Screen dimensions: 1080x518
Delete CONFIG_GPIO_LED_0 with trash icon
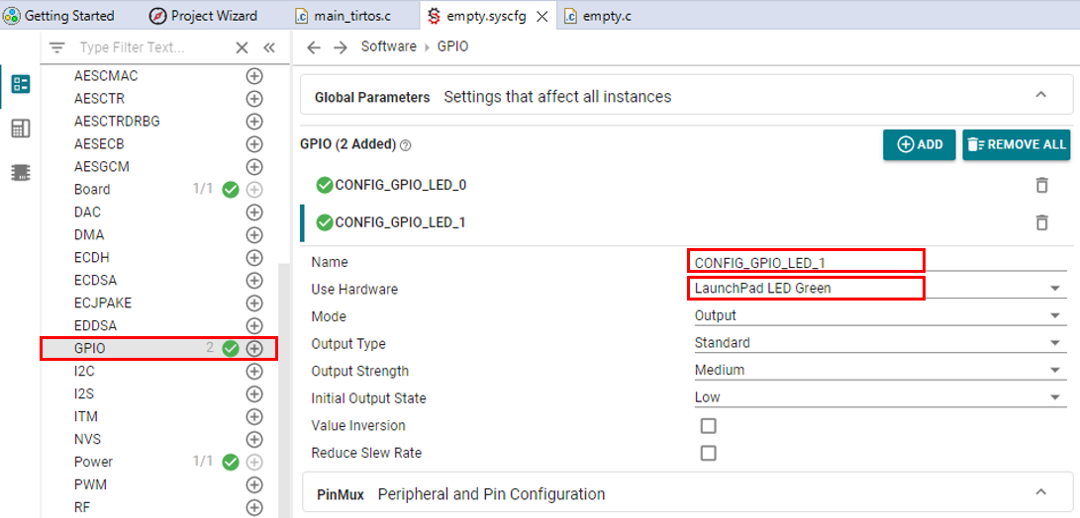click(1042, 185)
